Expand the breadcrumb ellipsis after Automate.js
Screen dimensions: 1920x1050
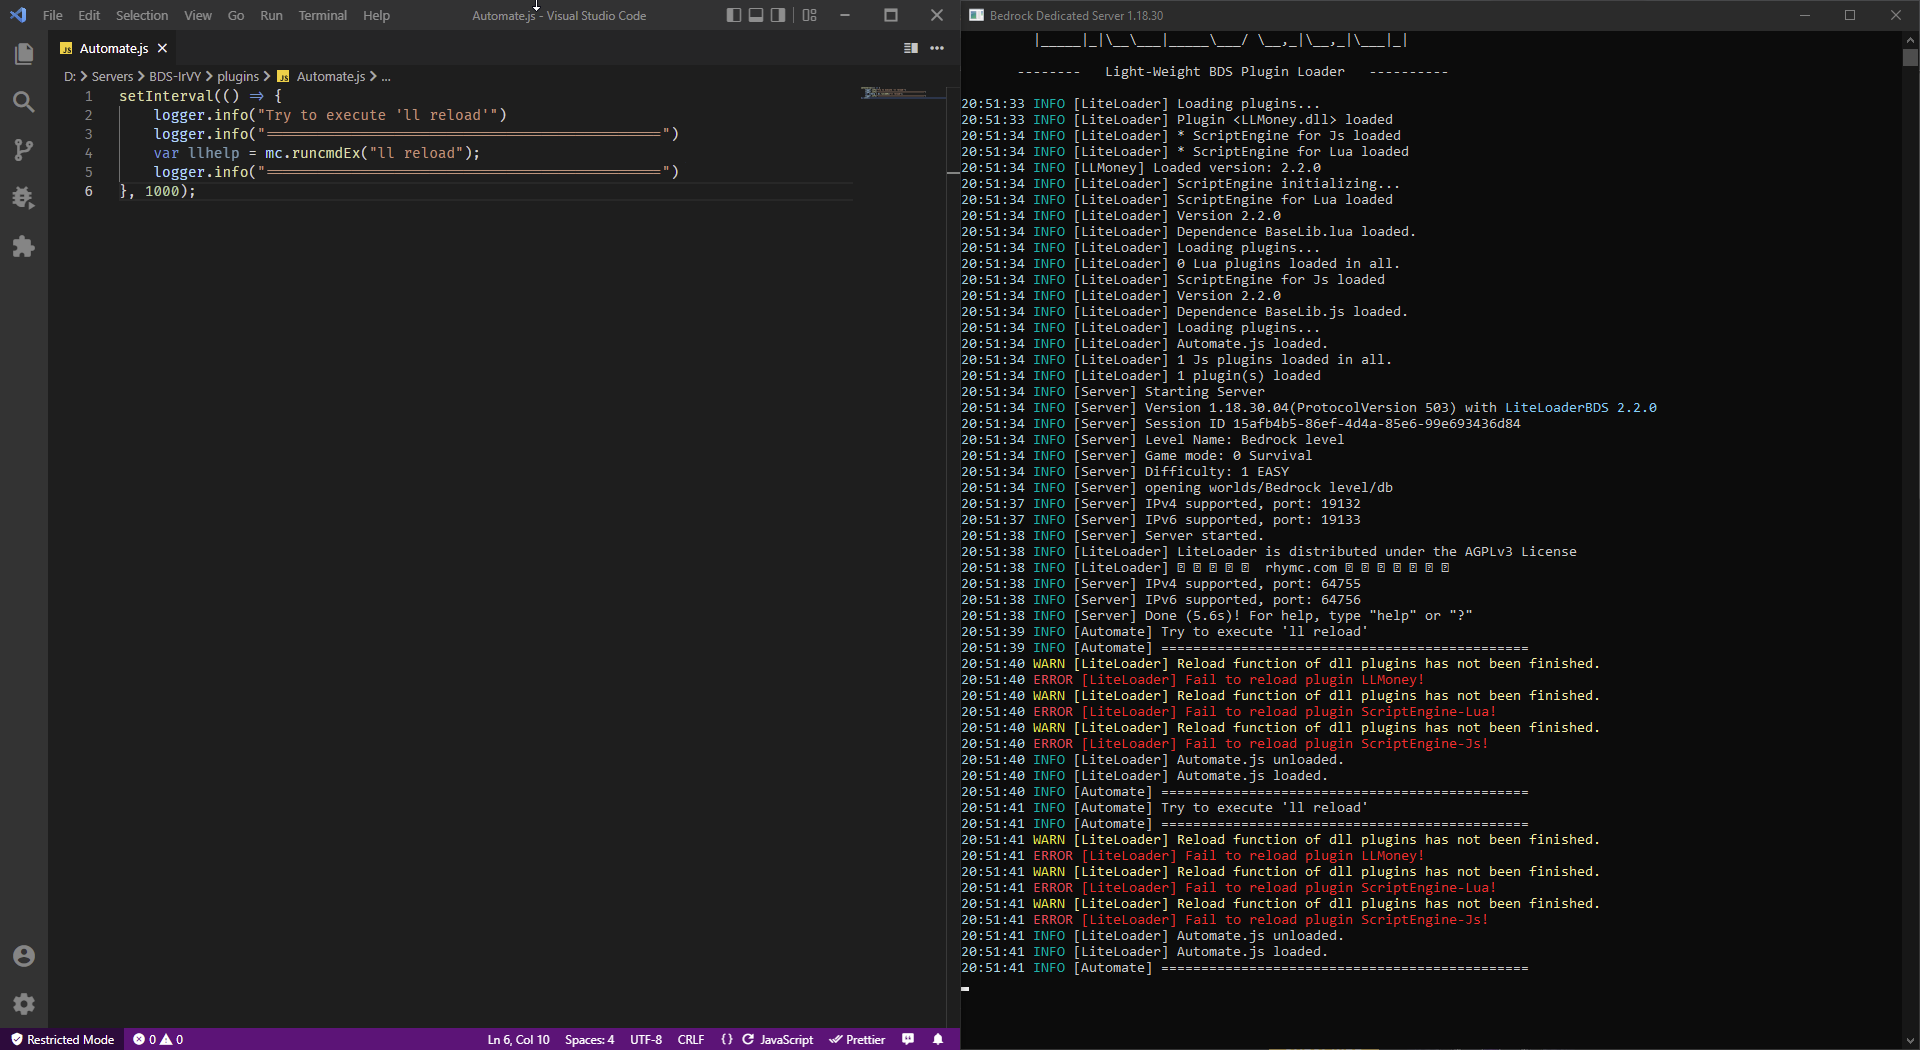coord(388,76)
